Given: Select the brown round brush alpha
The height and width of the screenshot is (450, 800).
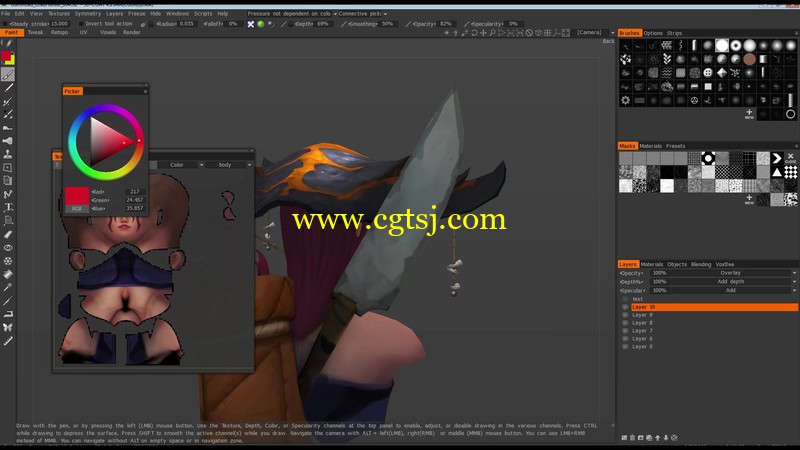Looking at the screenshot, I should 749,59.
